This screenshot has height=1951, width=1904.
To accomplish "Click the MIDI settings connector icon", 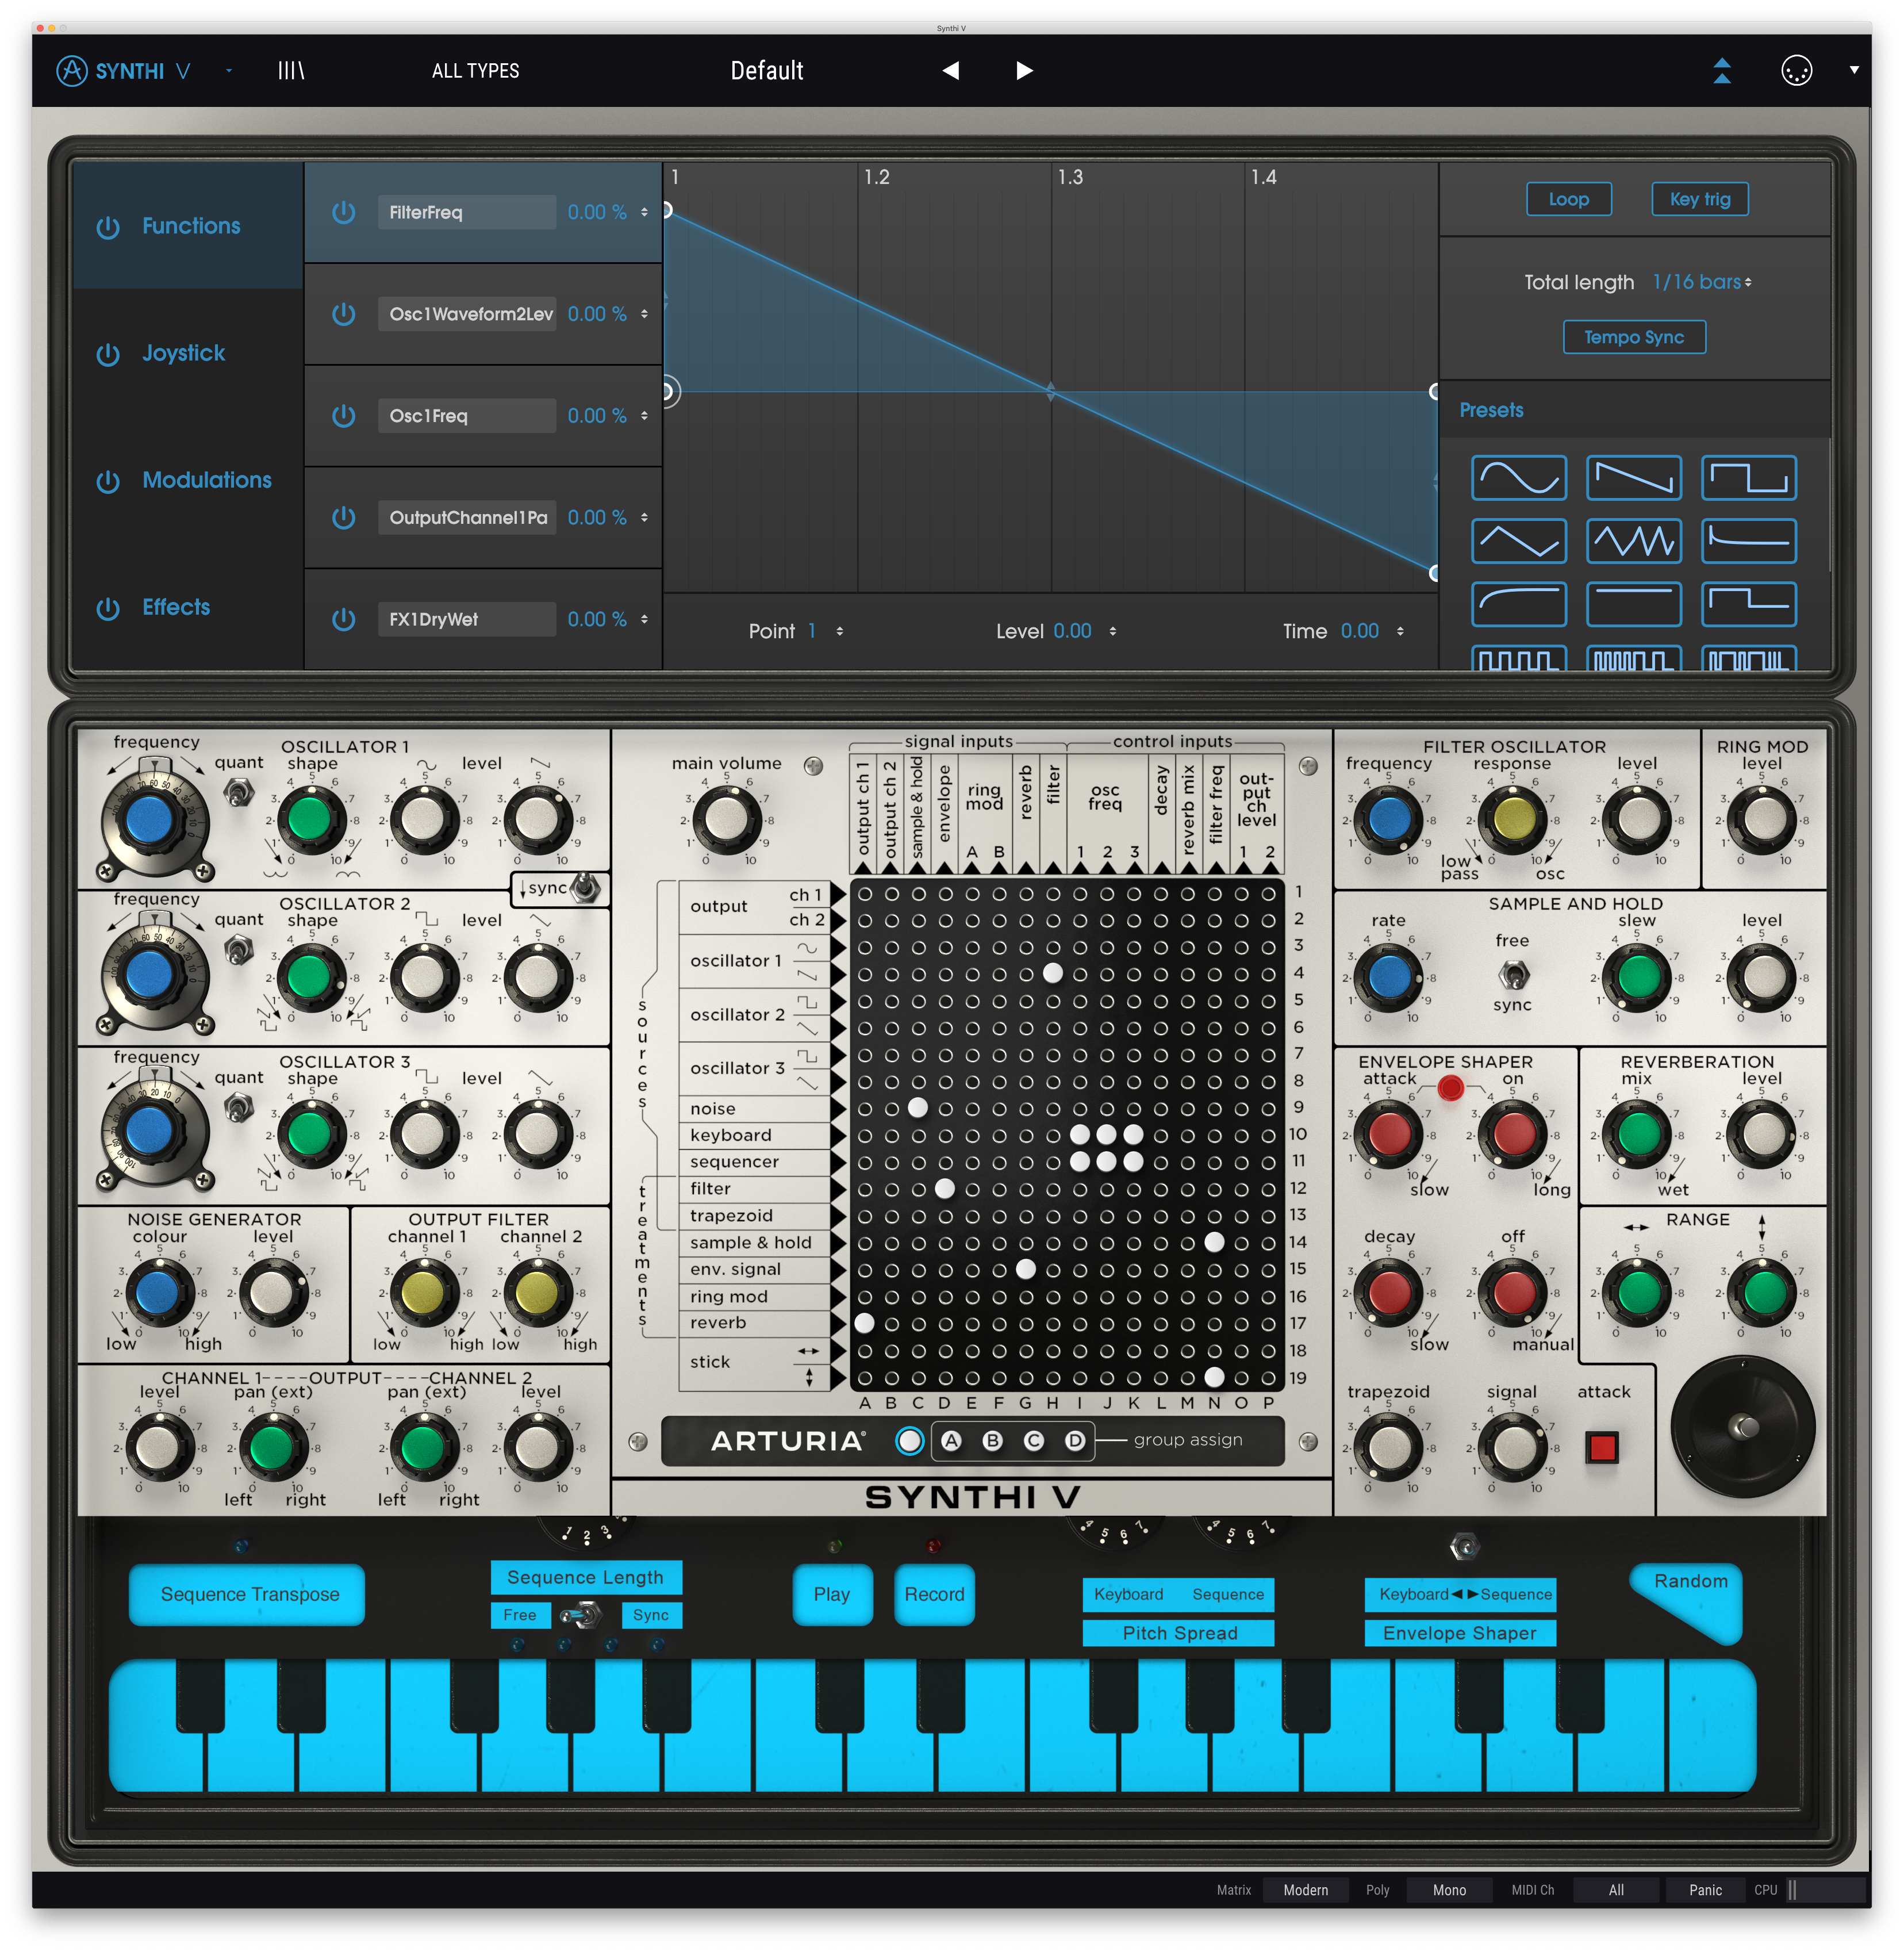I will coord(1796,71).
